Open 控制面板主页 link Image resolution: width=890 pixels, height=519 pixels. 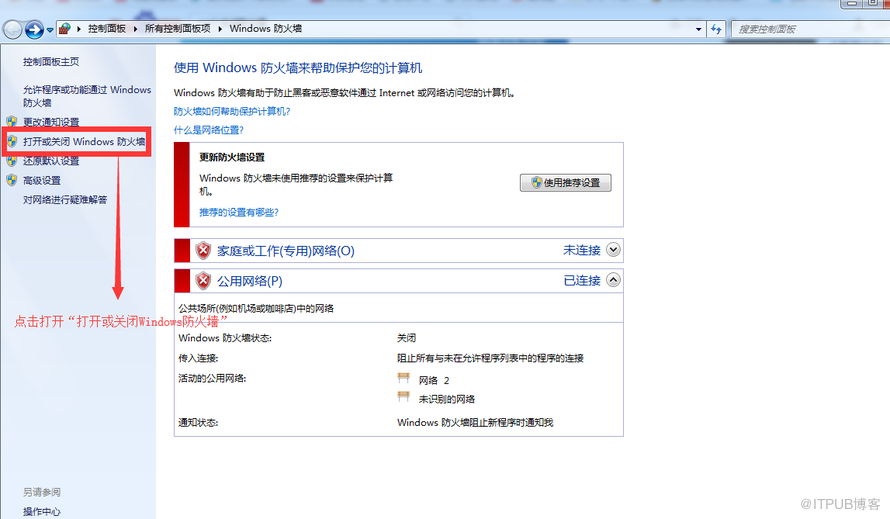click(51, 62)
